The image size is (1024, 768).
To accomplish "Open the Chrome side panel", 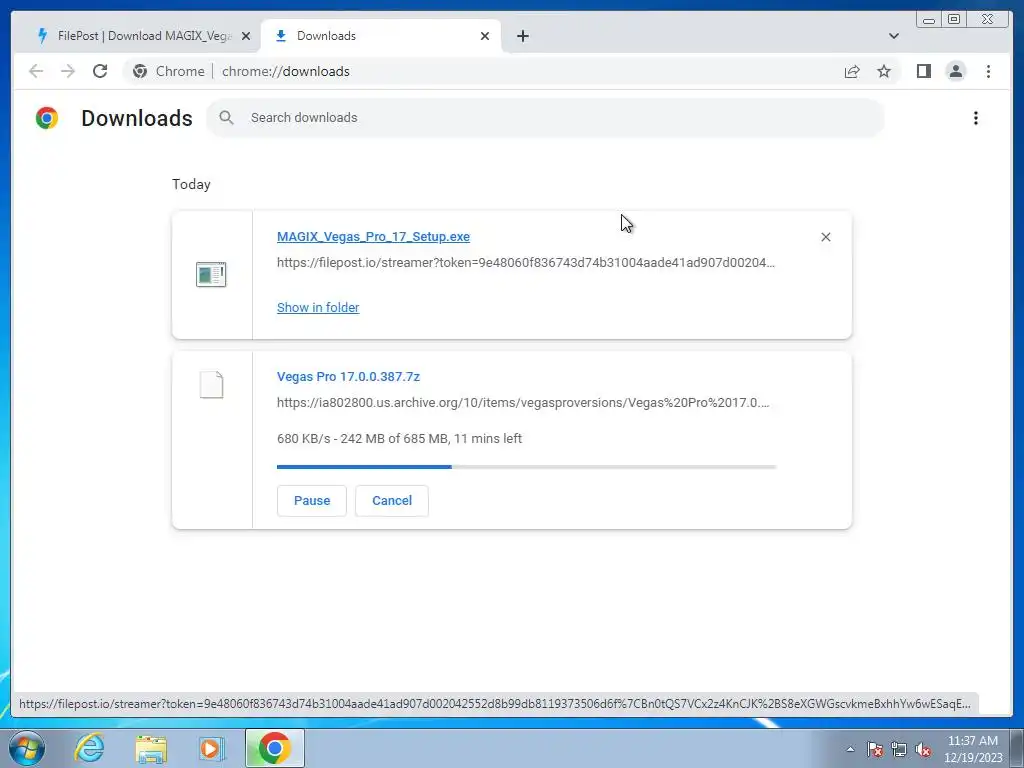I will pyautogui.click(x=923, y=71).
